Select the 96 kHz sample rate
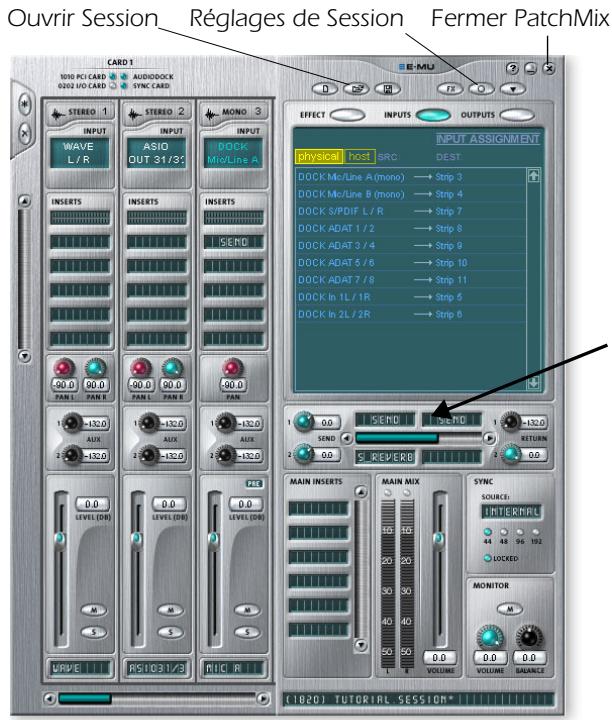 (x=520, y=533)
